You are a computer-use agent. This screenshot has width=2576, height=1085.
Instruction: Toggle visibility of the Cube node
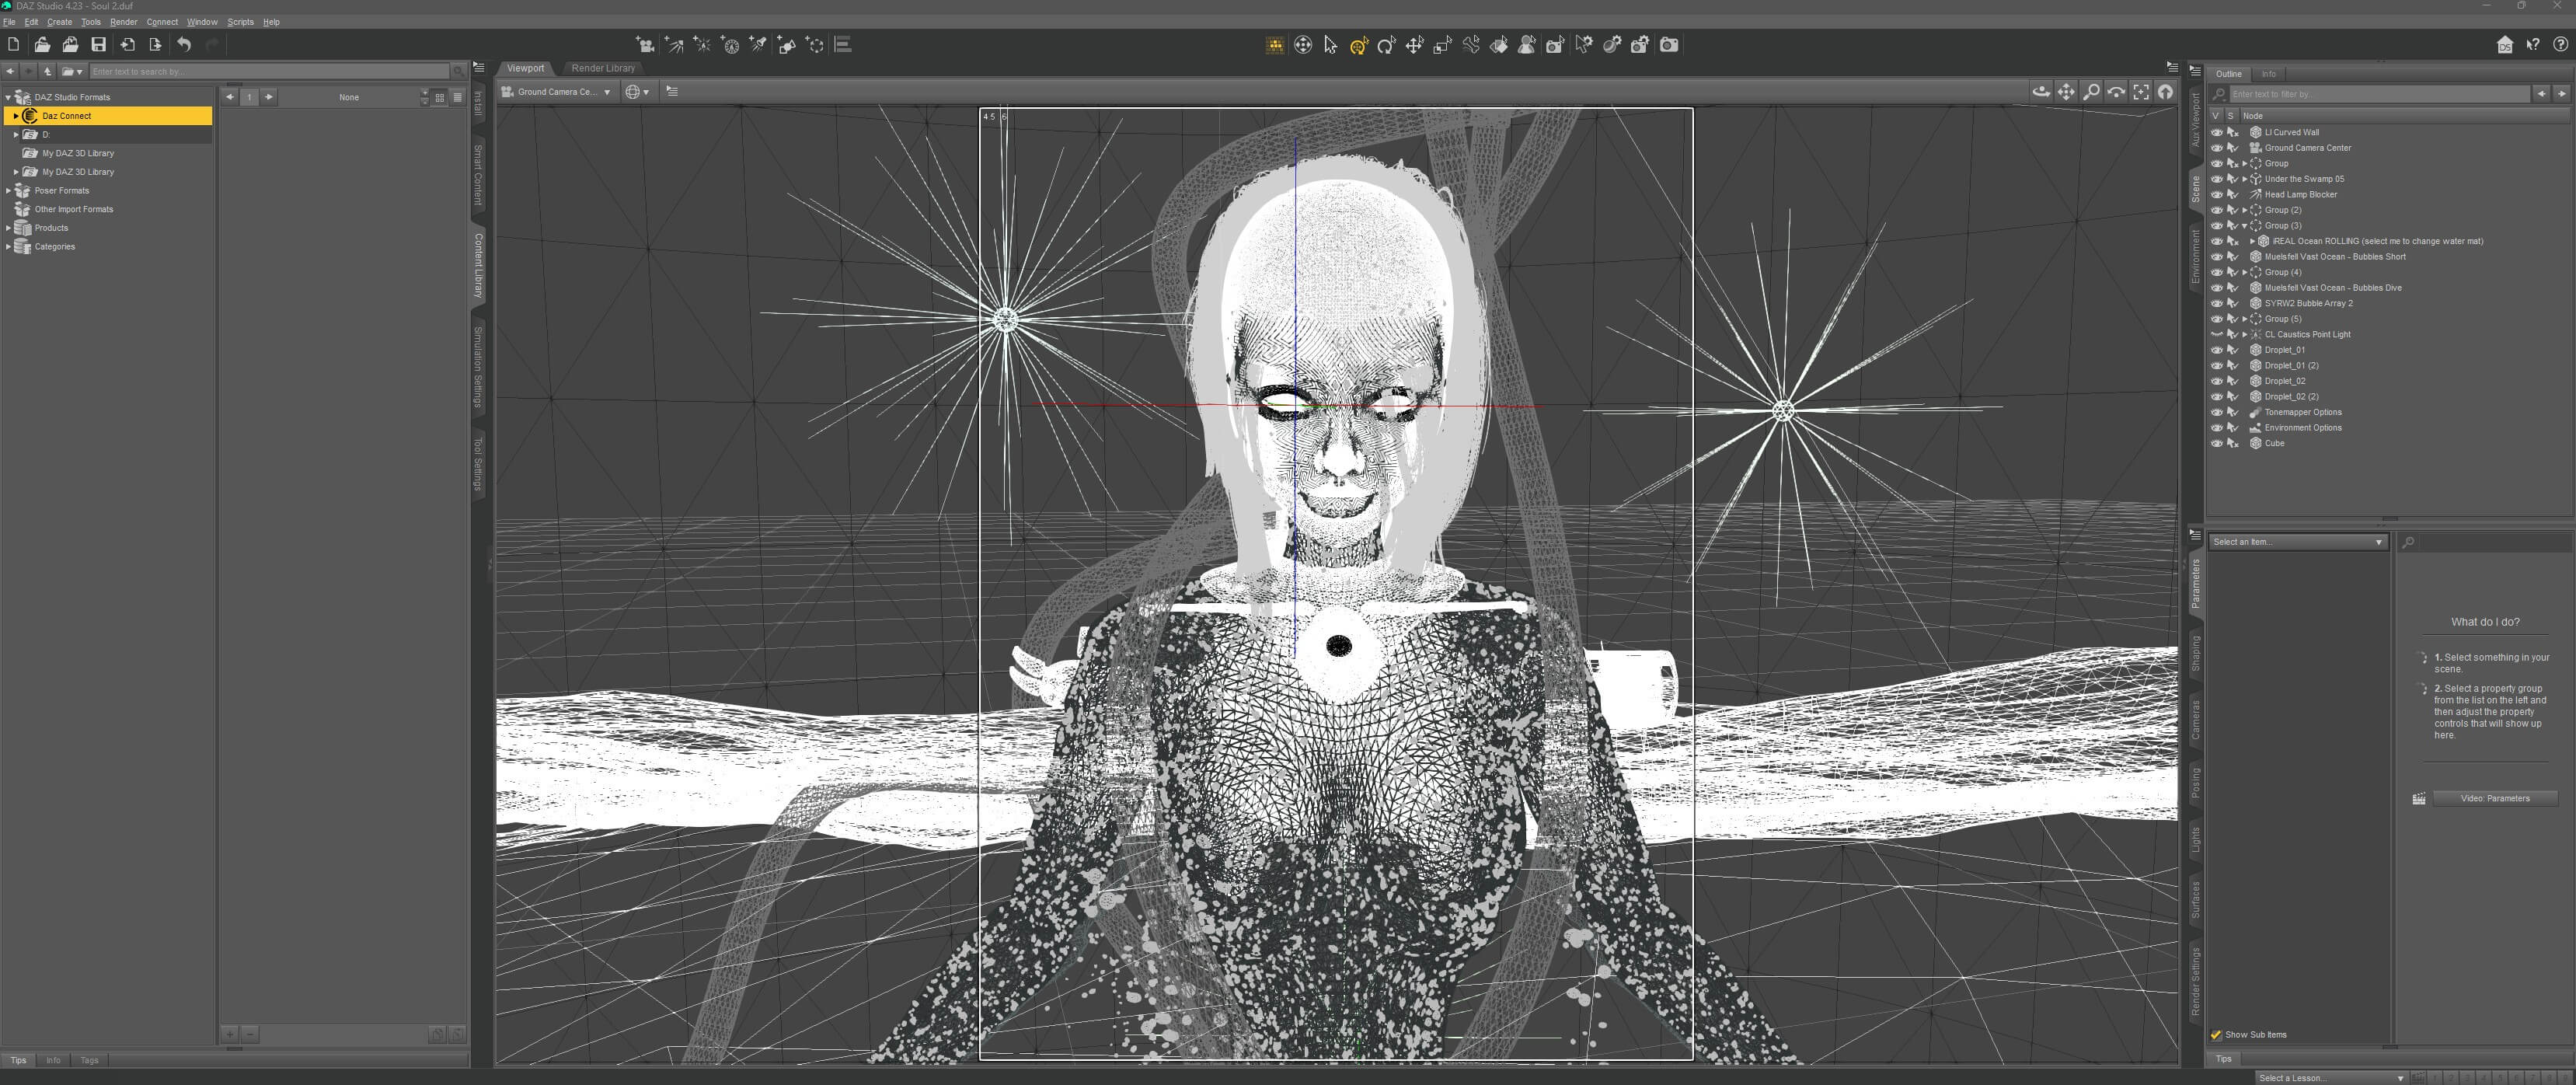tap(2216, 443)
